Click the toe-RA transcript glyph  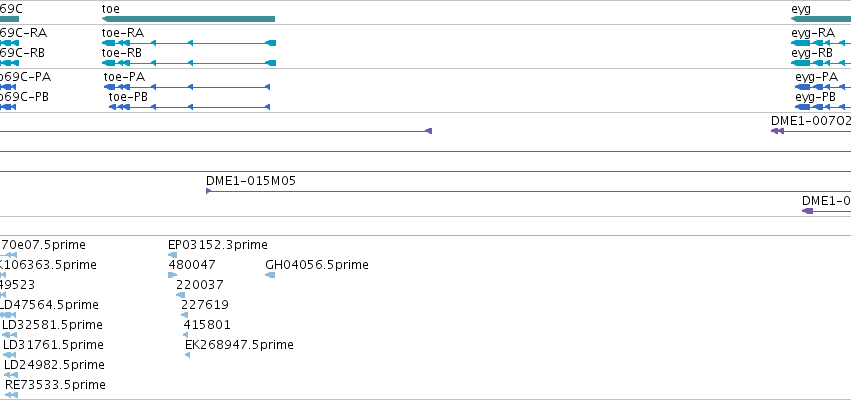point(189,43)
